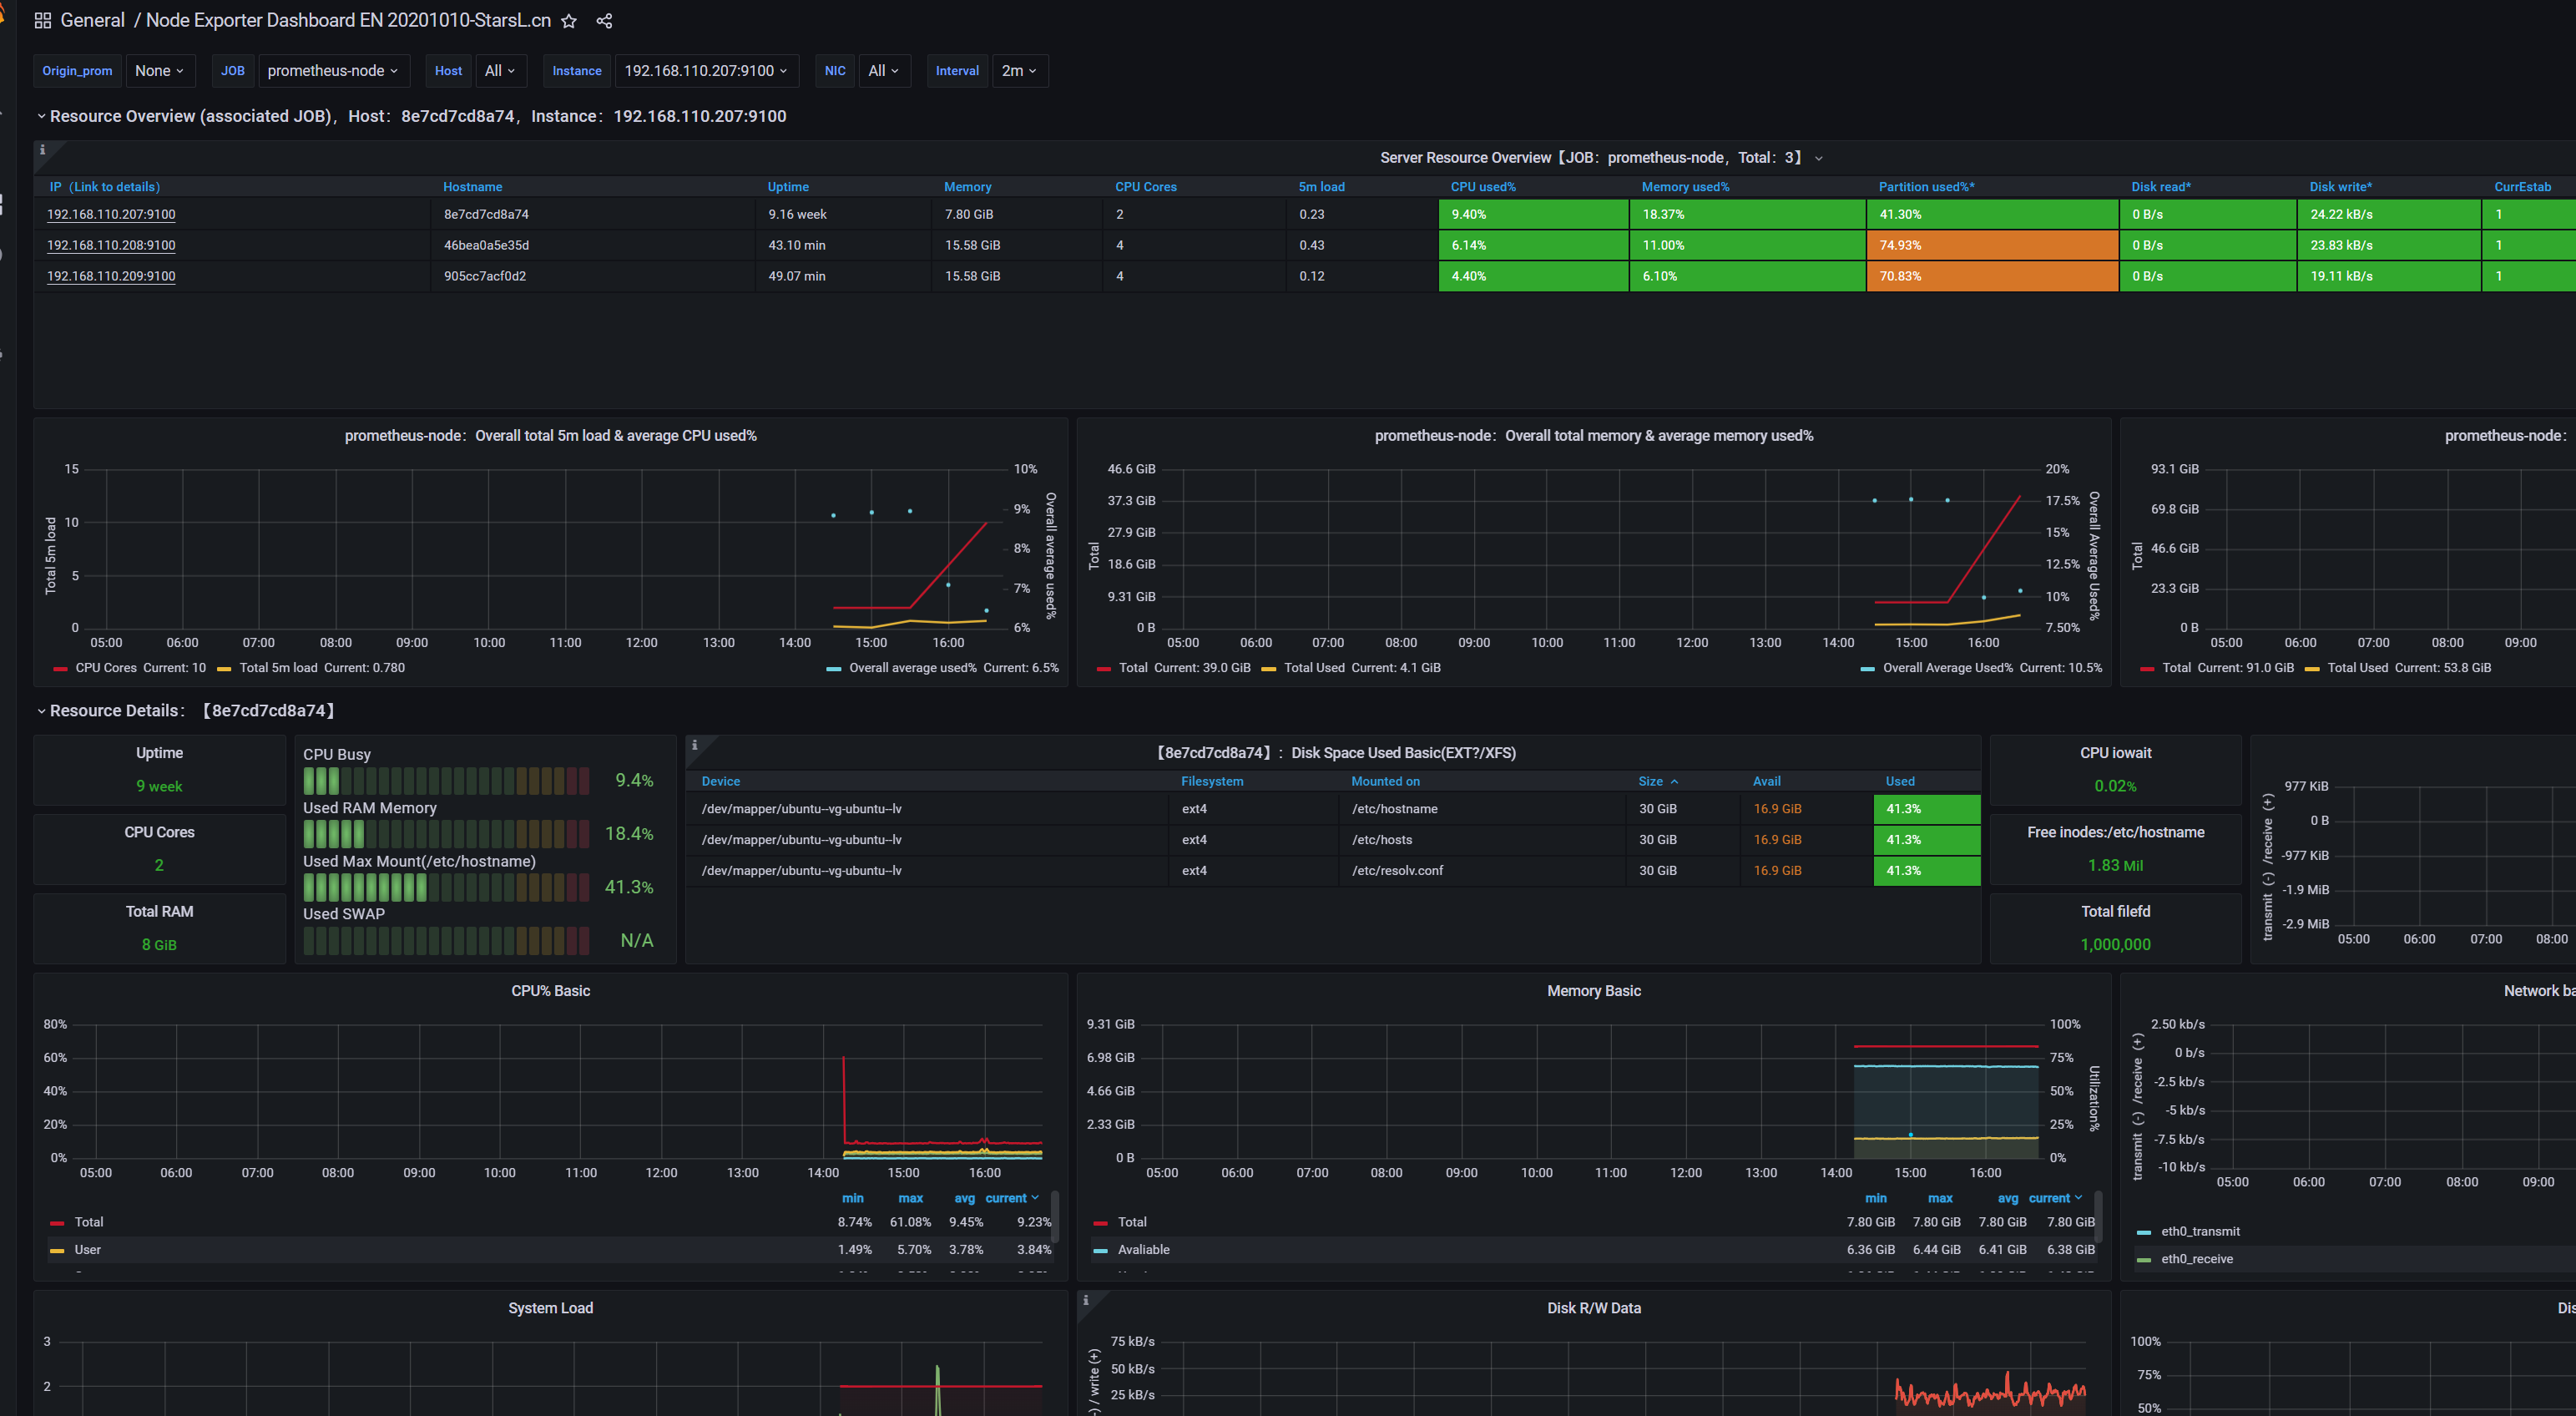Sort disk table by Filesystem column
This screenshot has height=1416, width=2576.
coord(1212,781)
